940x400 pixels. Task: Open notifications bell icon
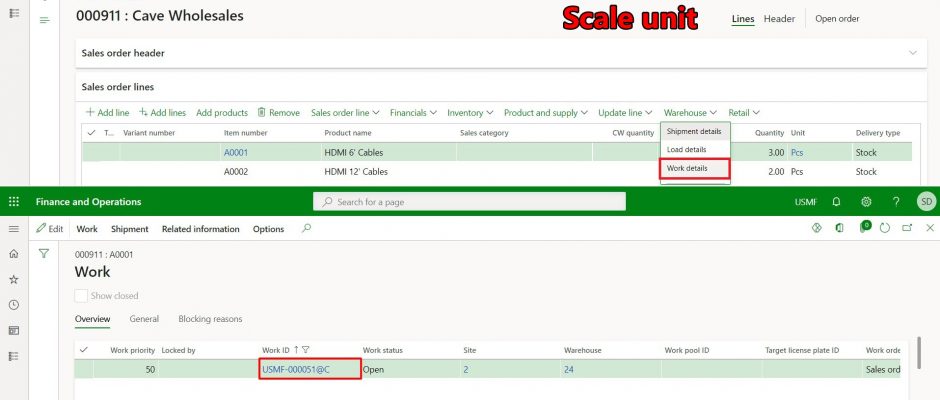836,202
